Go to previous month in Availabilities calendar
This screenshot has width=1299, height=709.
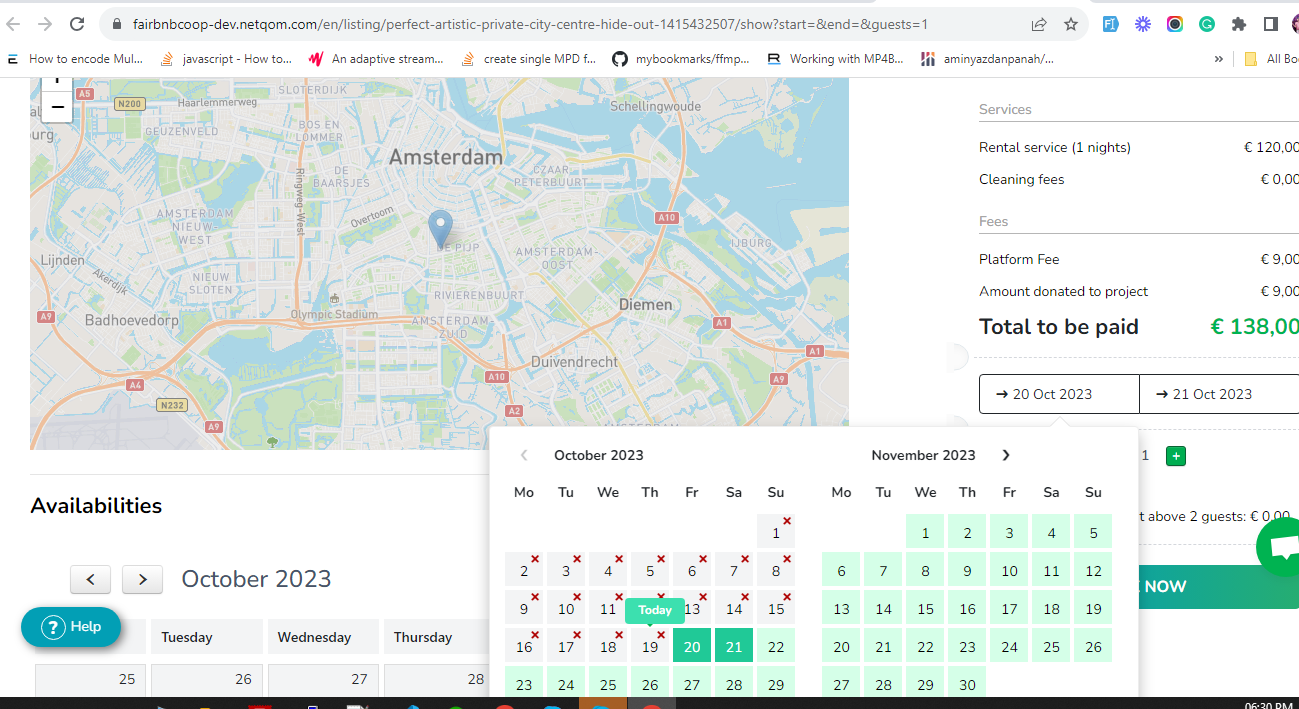(x=91, y=579)
